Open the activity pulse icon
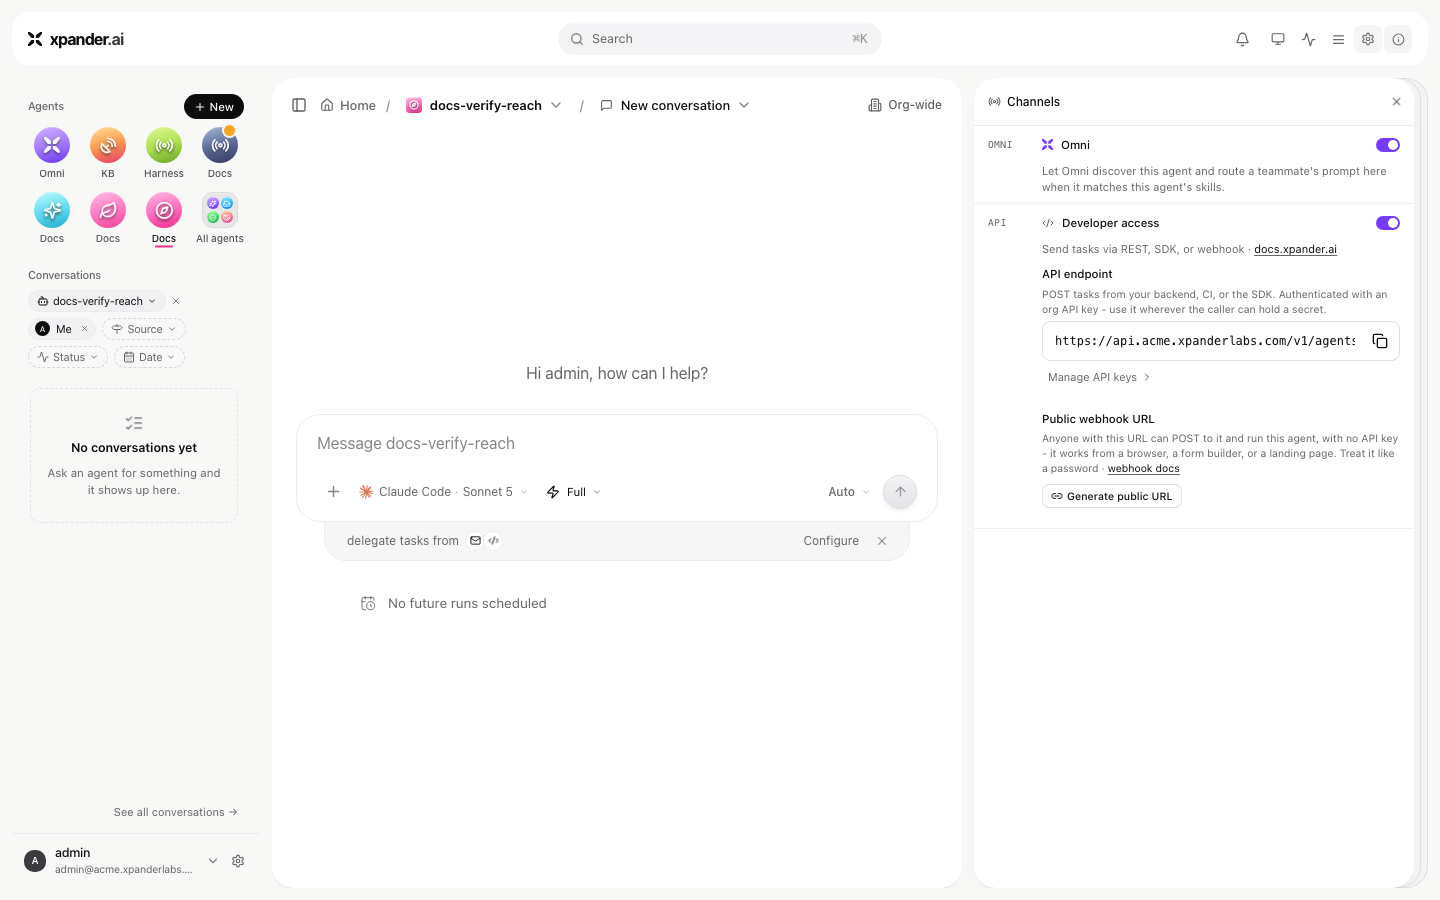Screen dimensions: 1440x900 pyautogui.click(x=1309, y=39)
